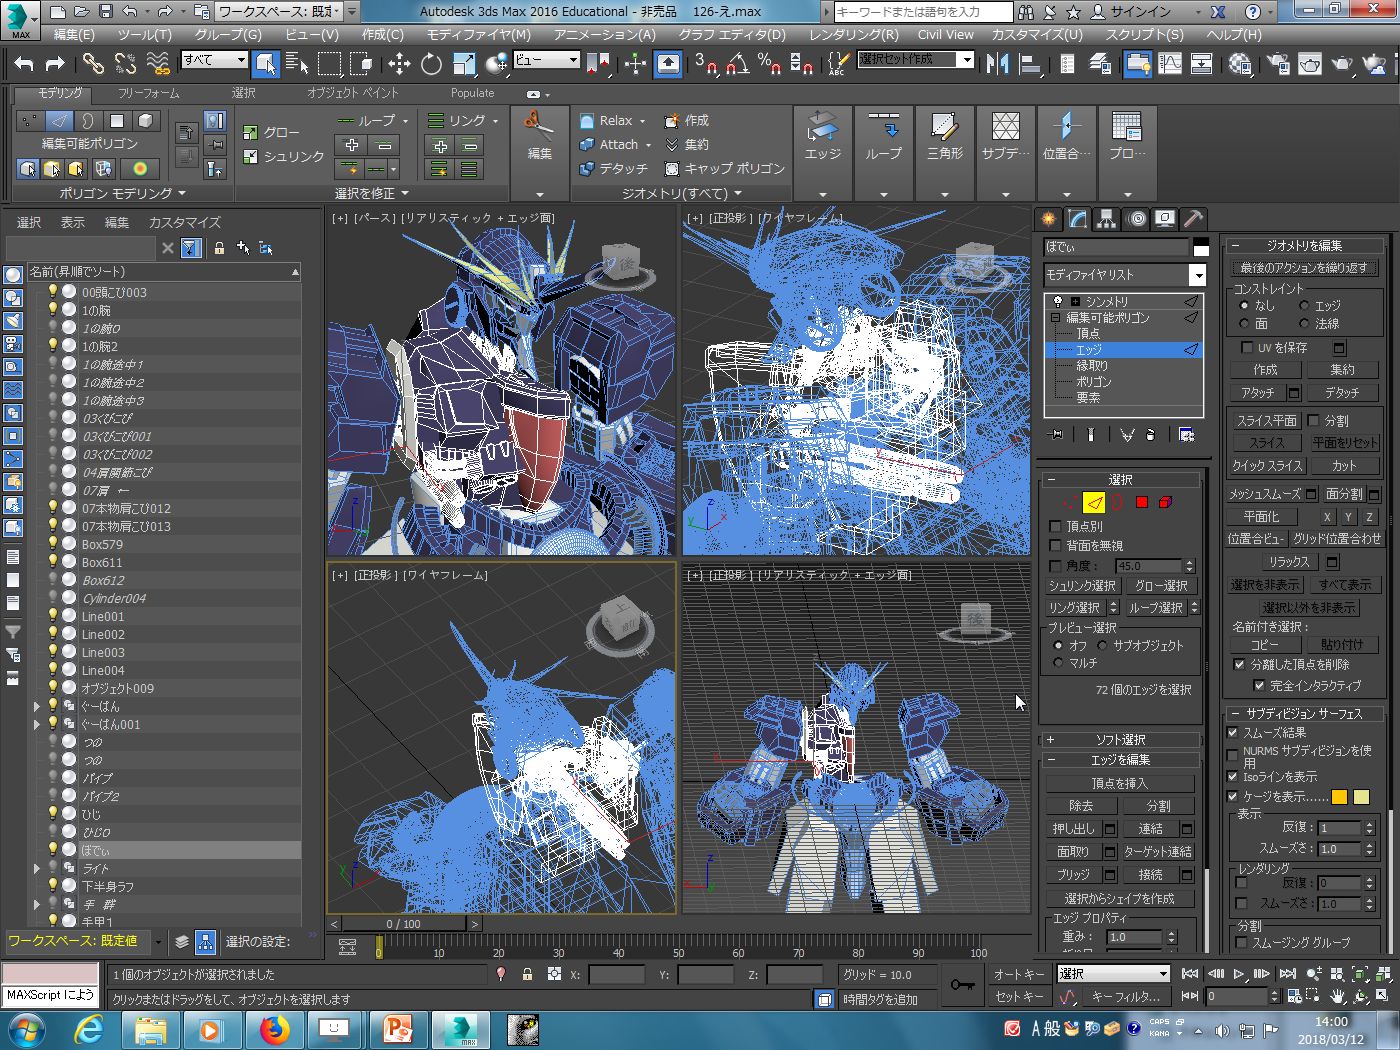Enable the Preserve UVs checkbox
This screenshot has width=1400, height=1050.
pos(1247,348)
